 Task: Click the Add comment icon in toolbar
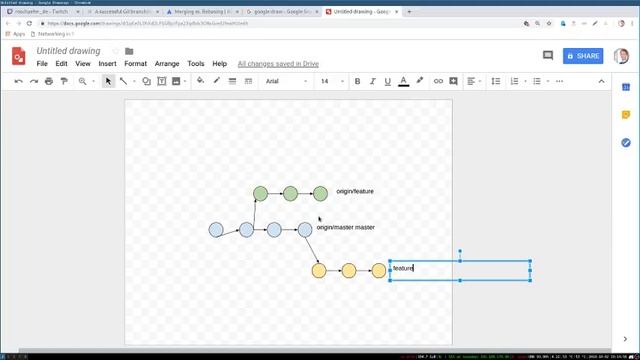pos(453,81)
